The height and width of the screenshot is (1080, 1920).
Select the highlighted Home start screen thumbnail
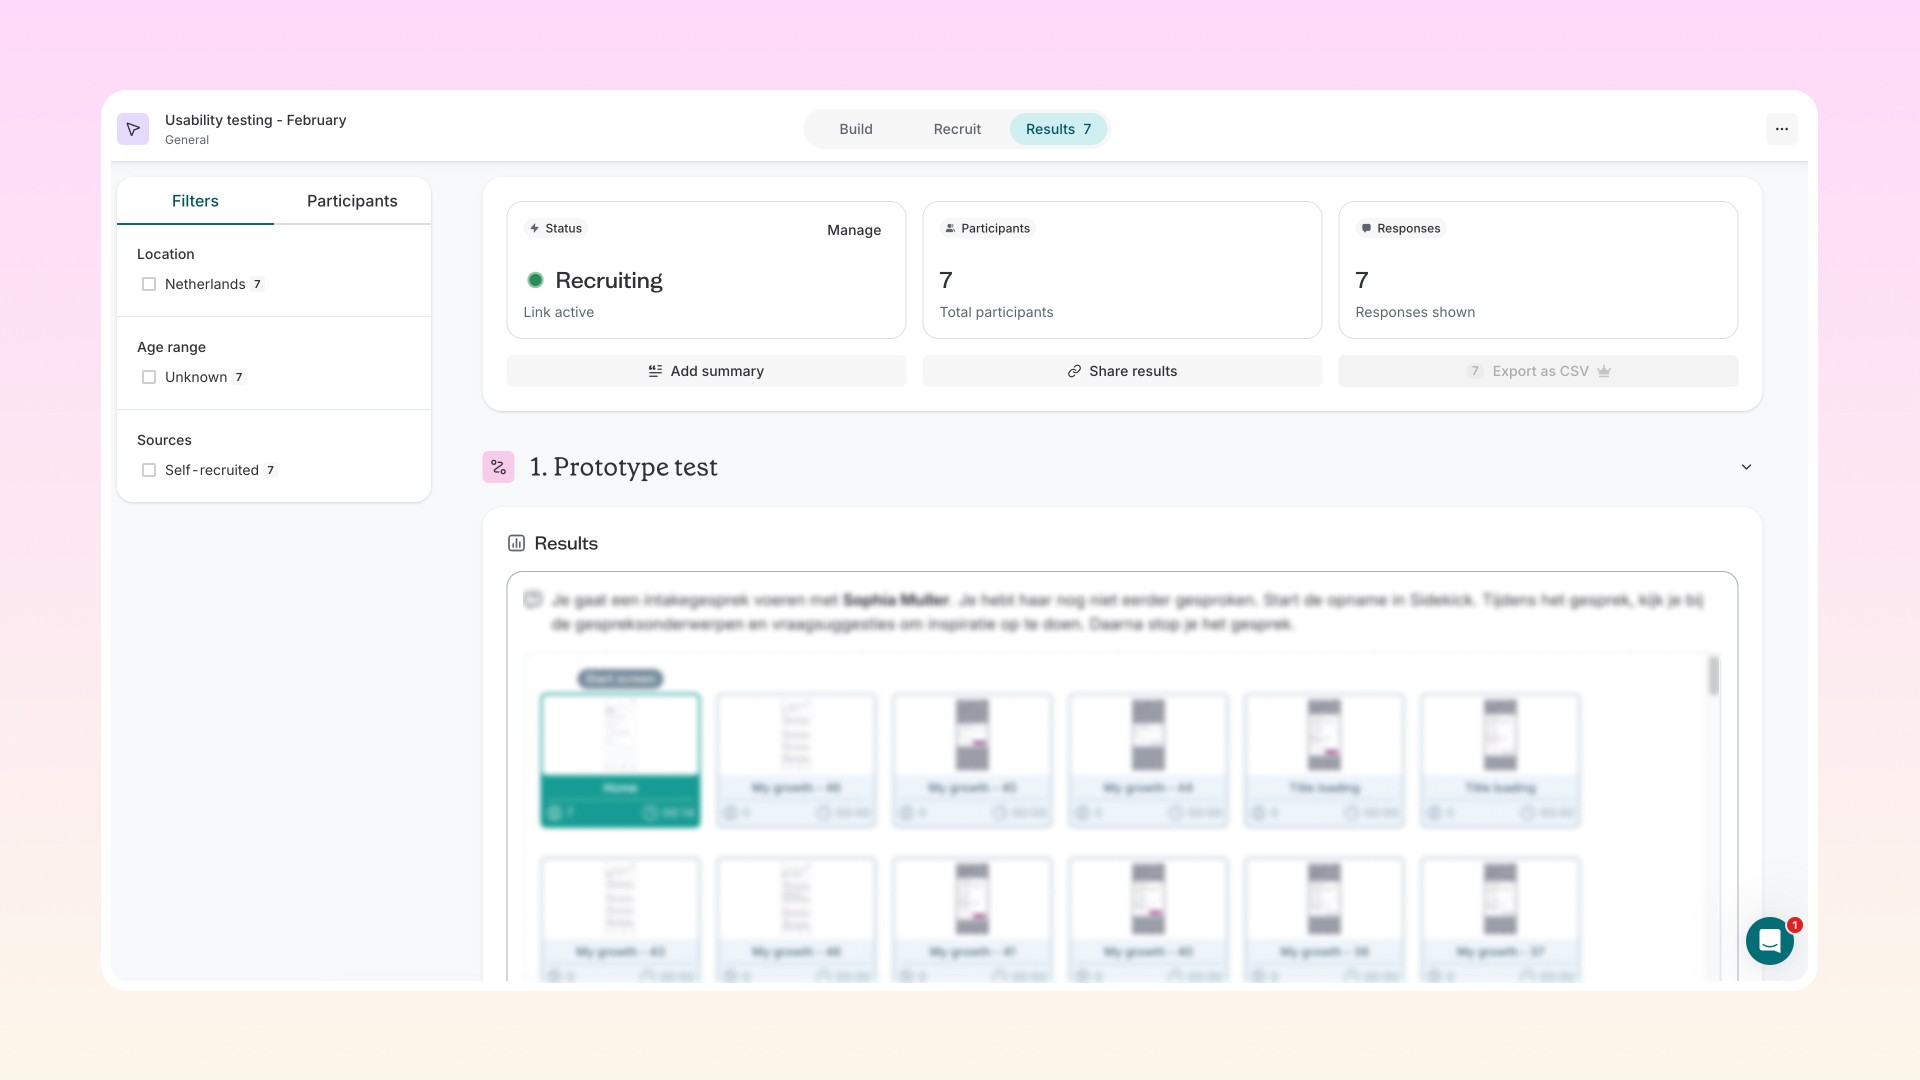tap(620, 758)
